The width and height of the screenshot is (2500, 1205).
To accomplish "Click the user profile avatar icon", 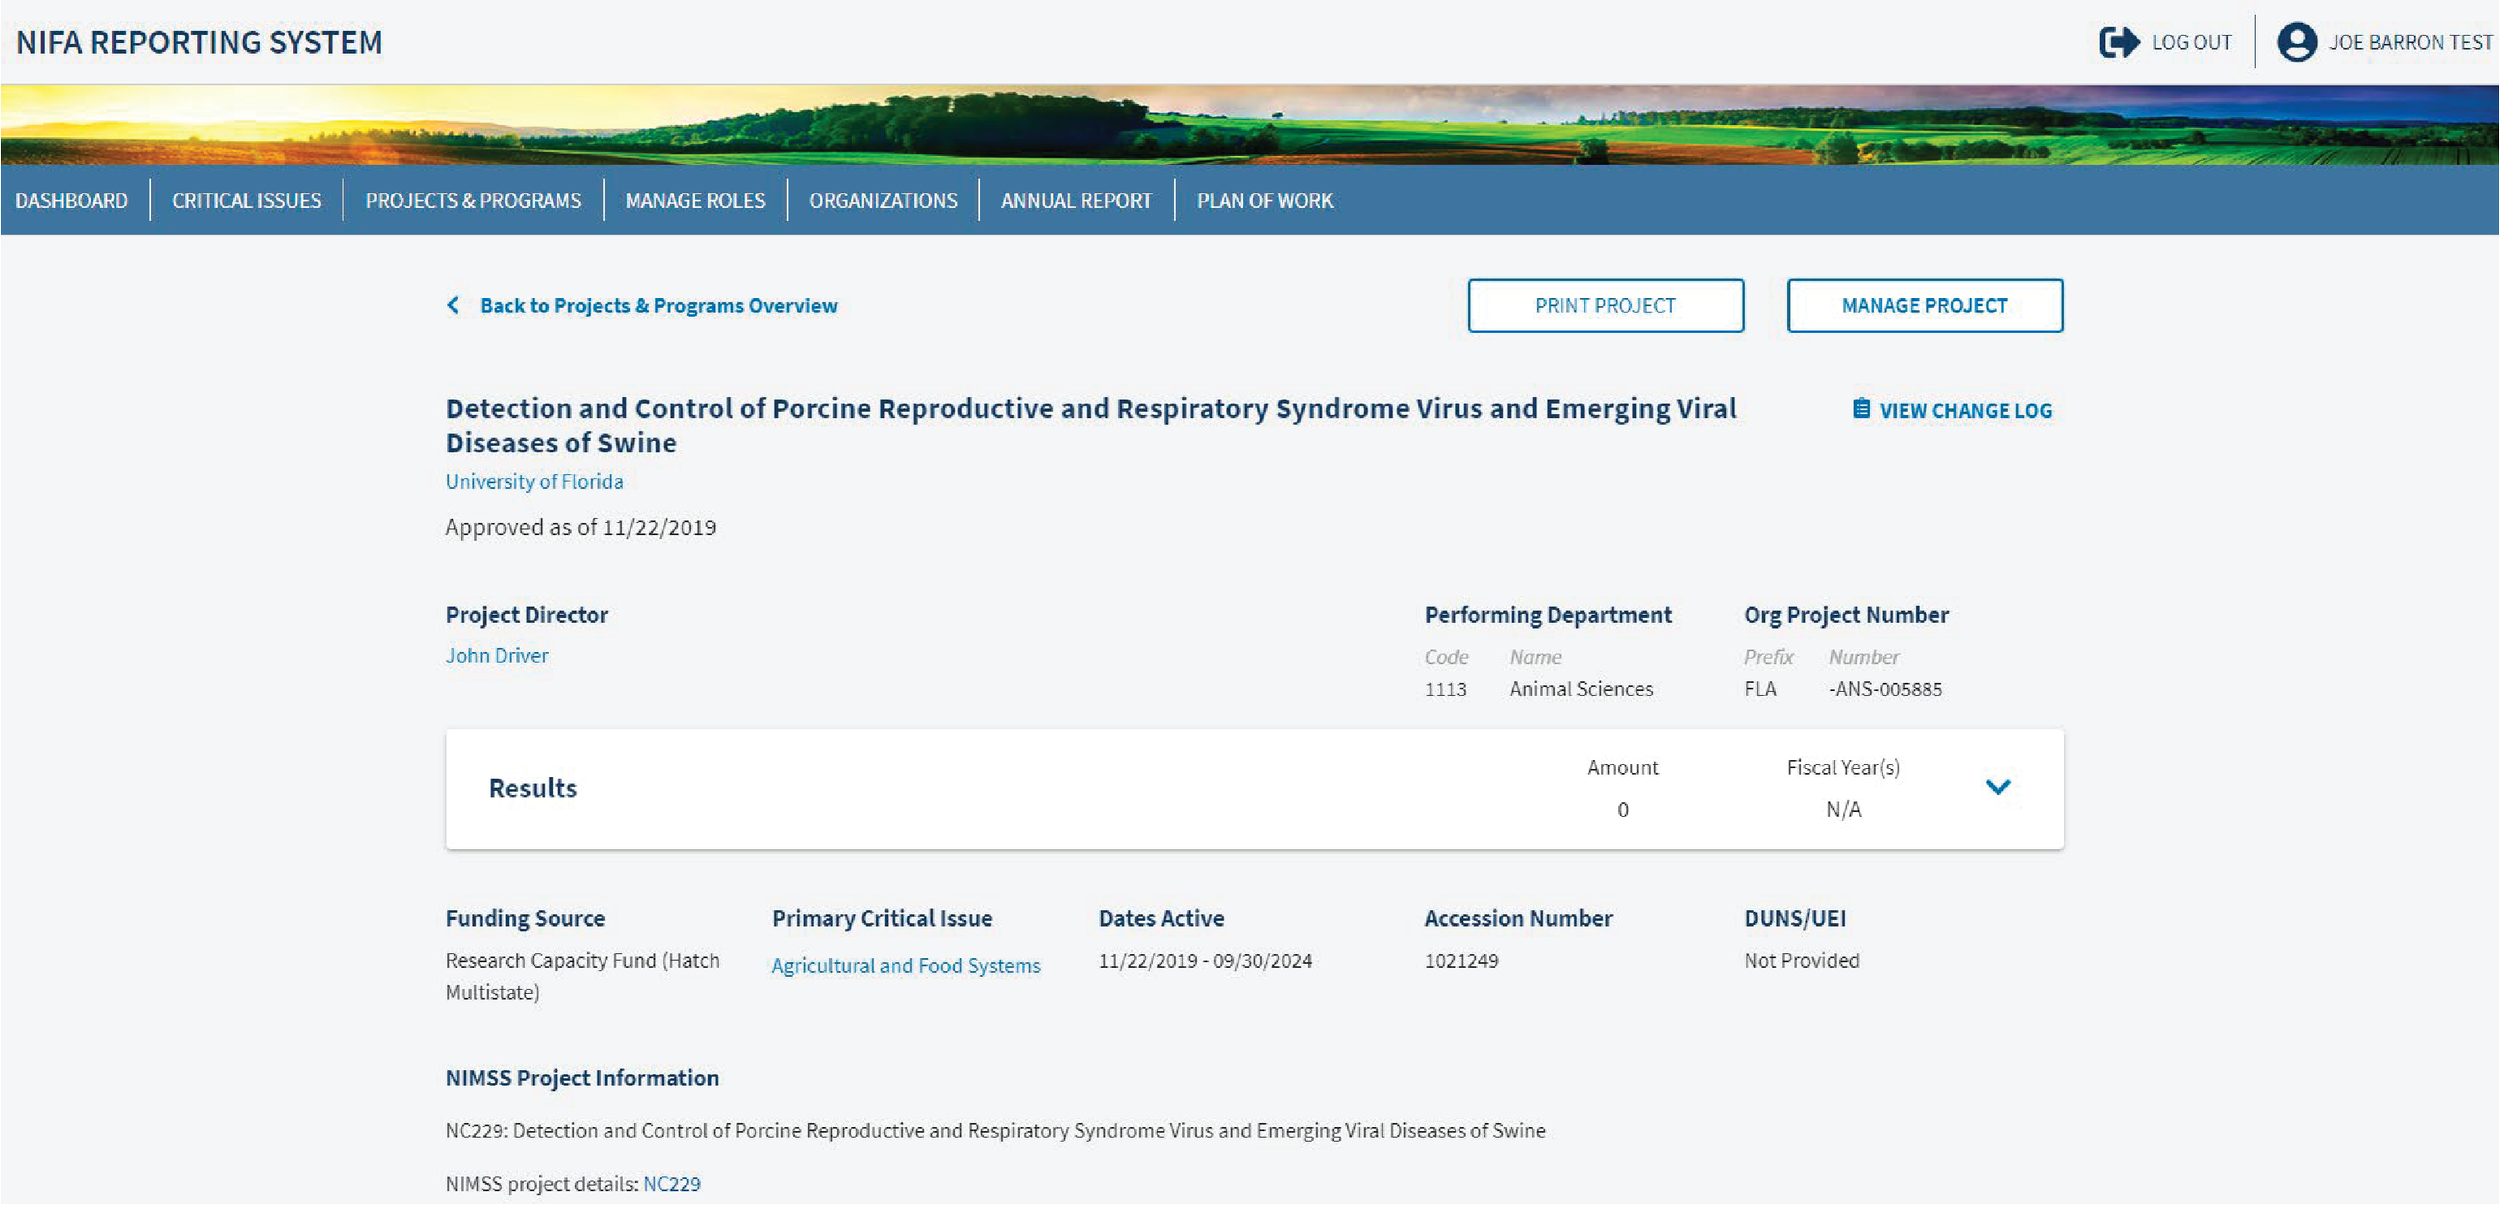I will [x=2296, y=42].
